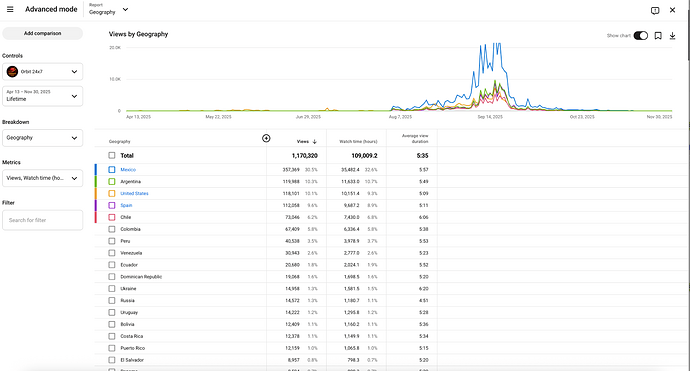Click the Argentina row label
The height and width of the screenshot is (371, 690).
click(131, 181)
